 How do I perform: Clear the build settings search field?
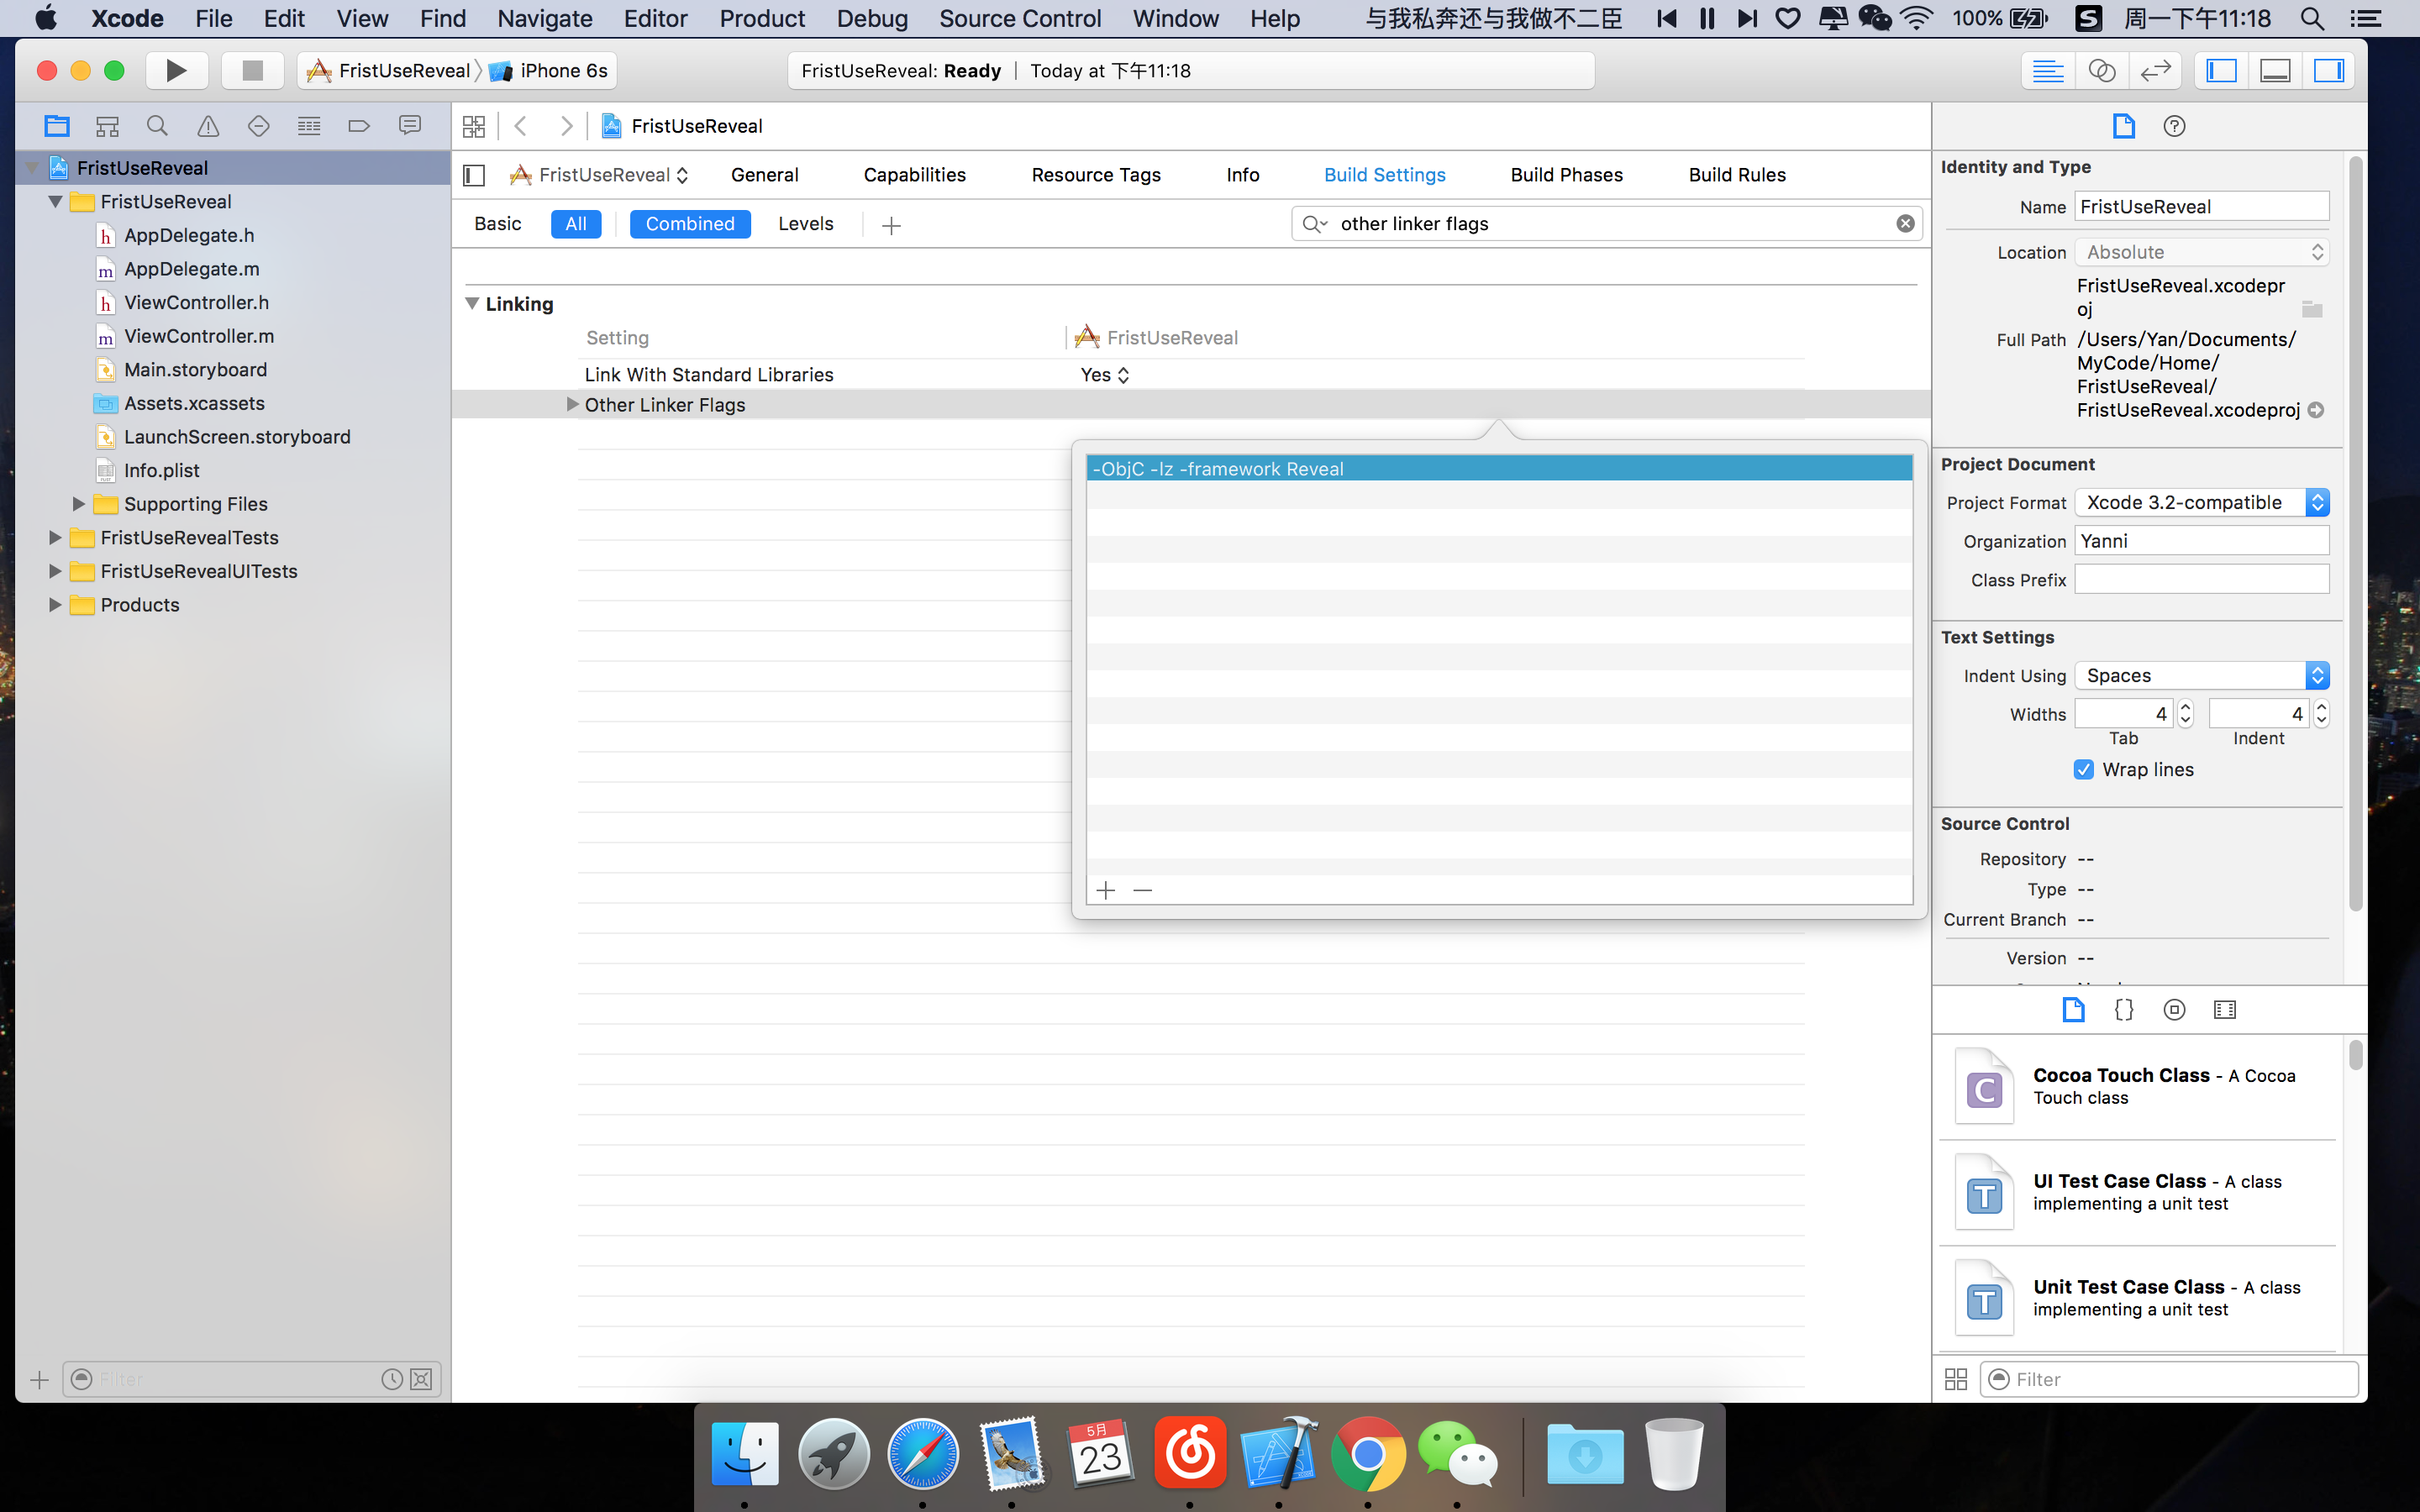(x=1905, y=224)
